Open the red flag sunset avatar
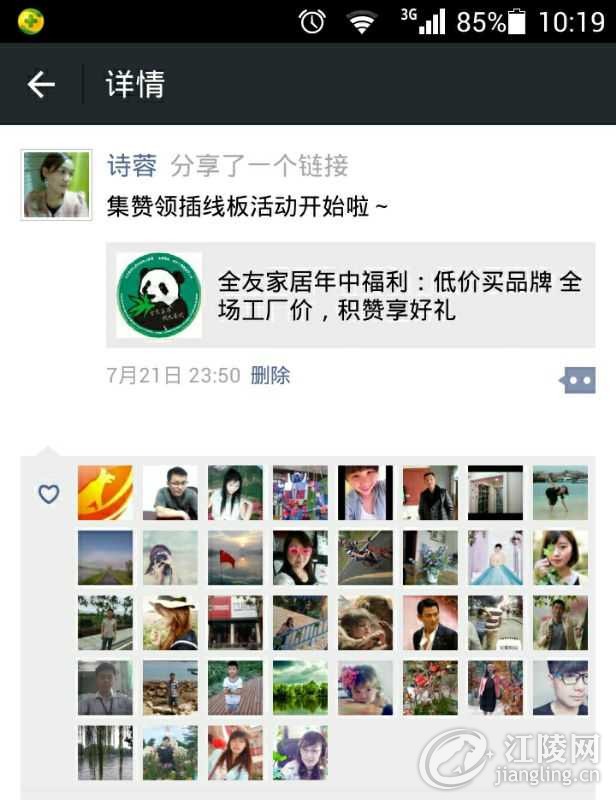The width and height of the screenshot is (616, 800). [x=235, y=557]
